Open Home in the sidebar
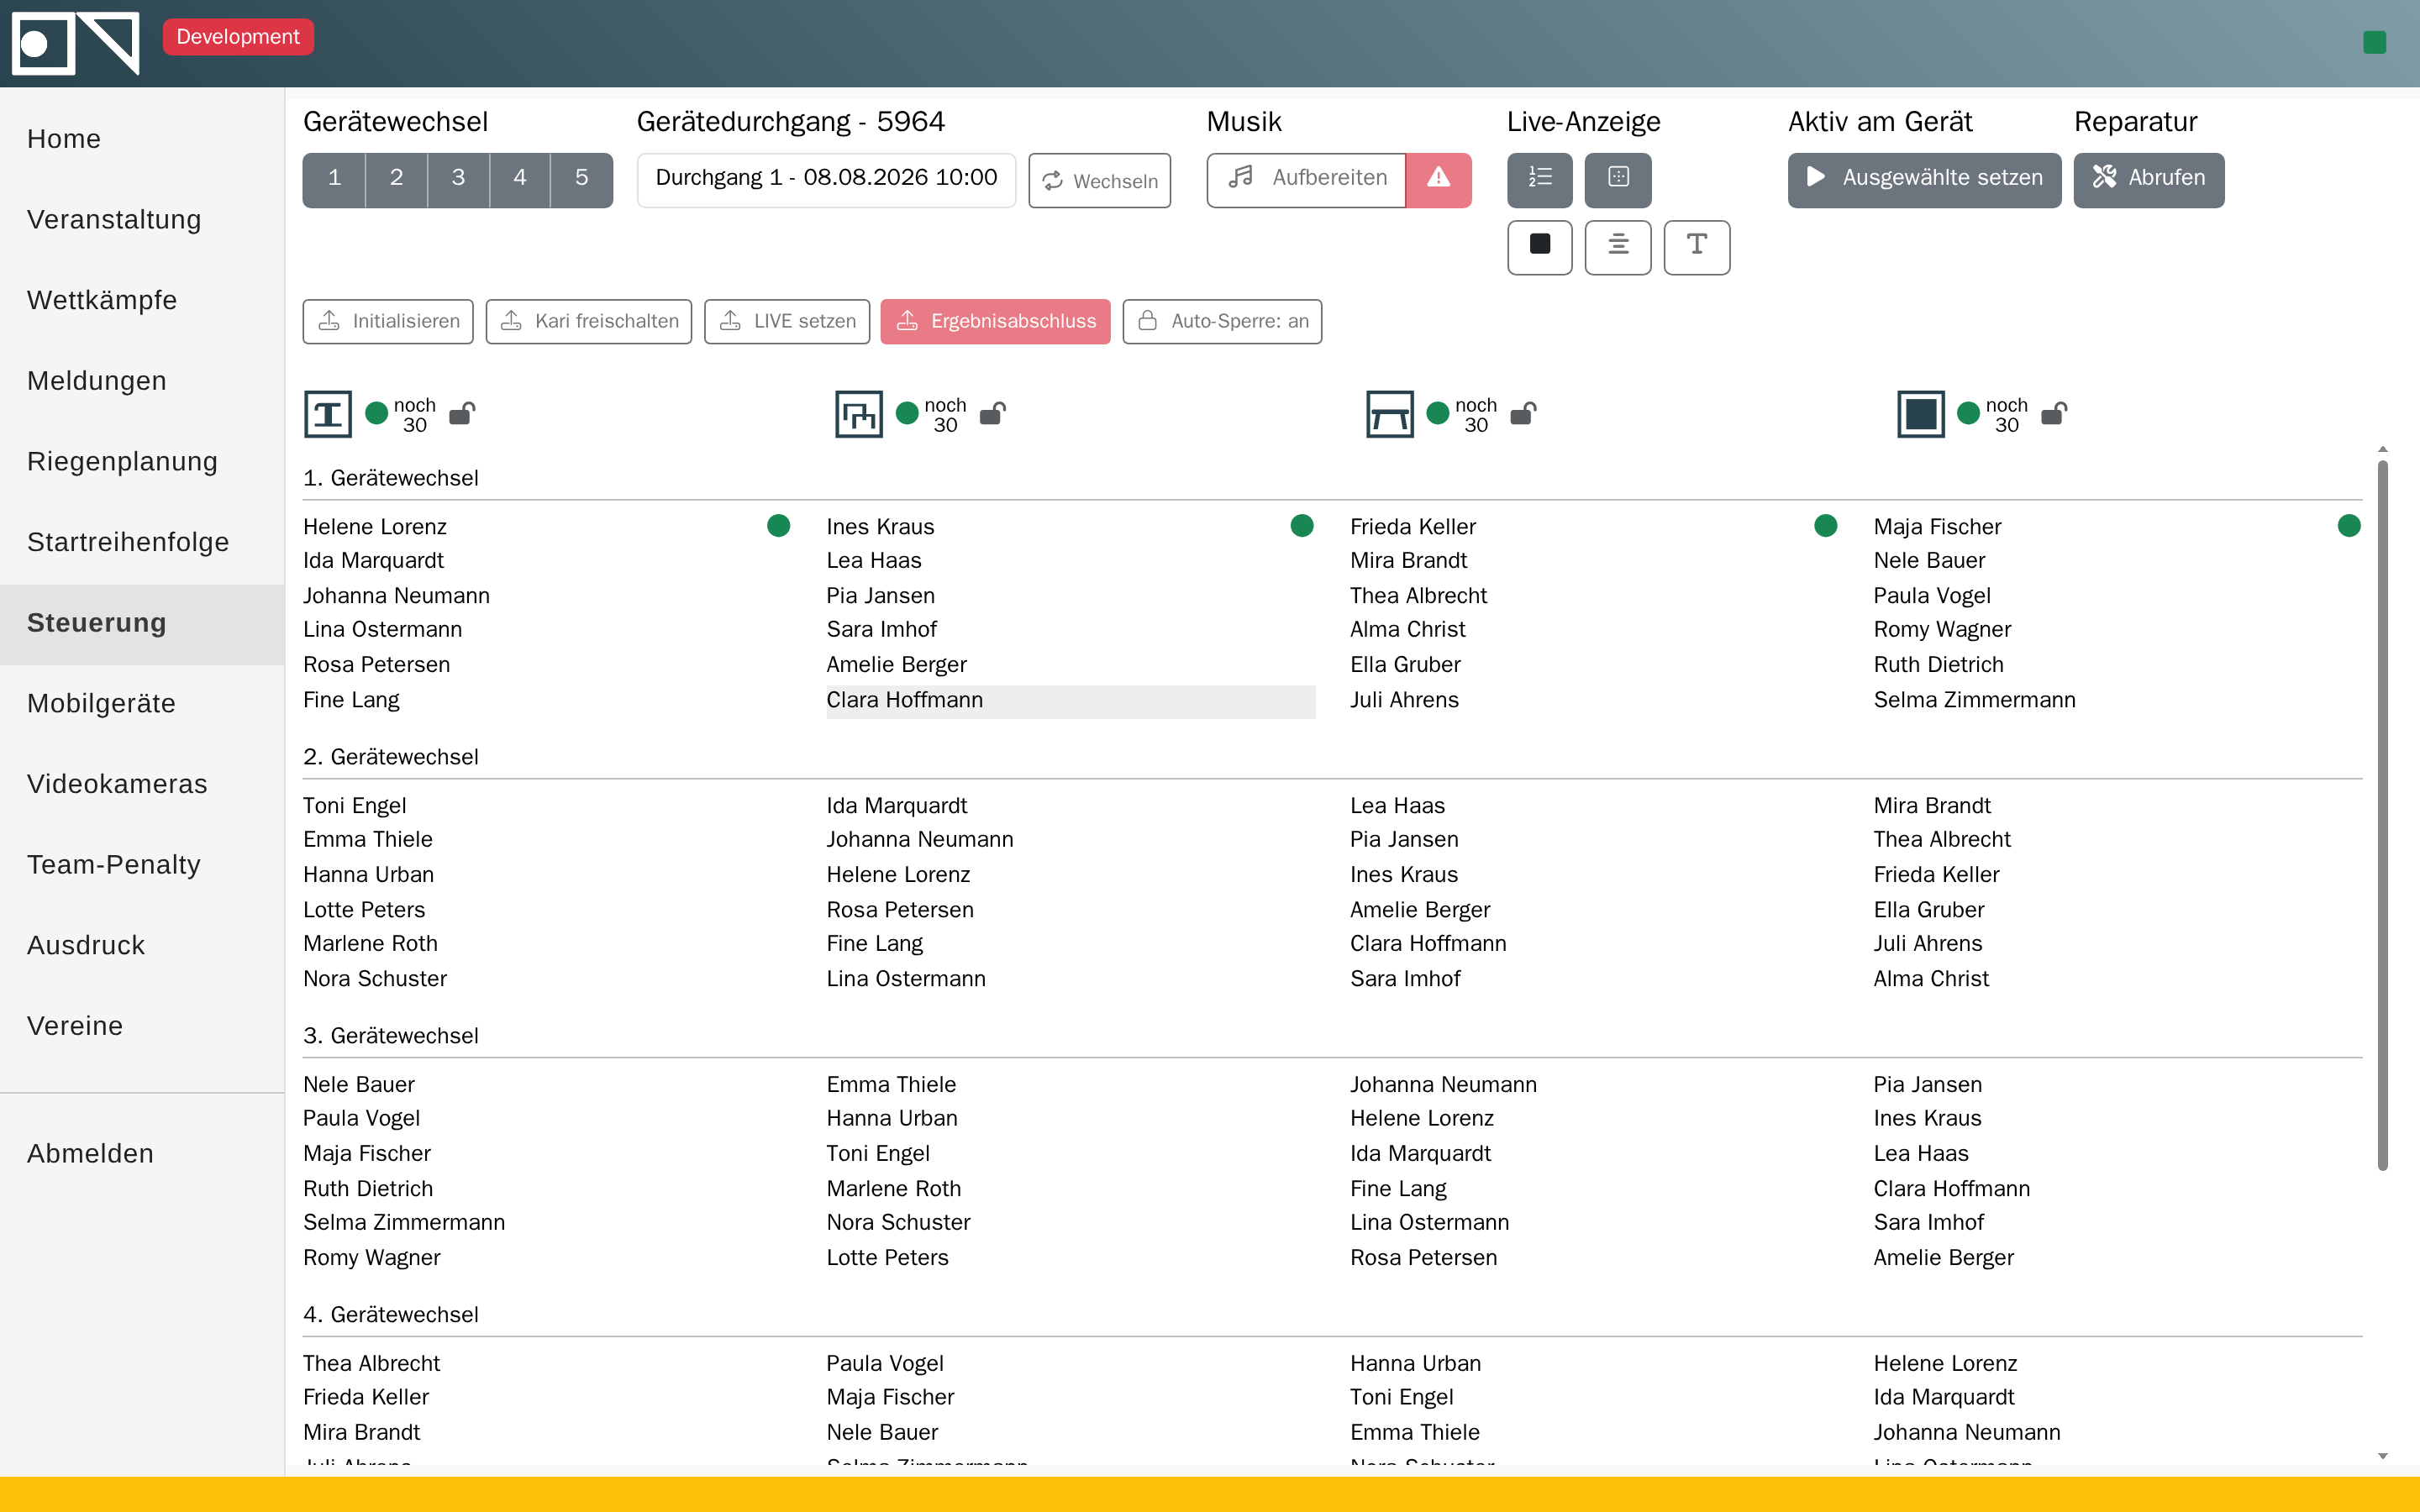 [142, 139]
